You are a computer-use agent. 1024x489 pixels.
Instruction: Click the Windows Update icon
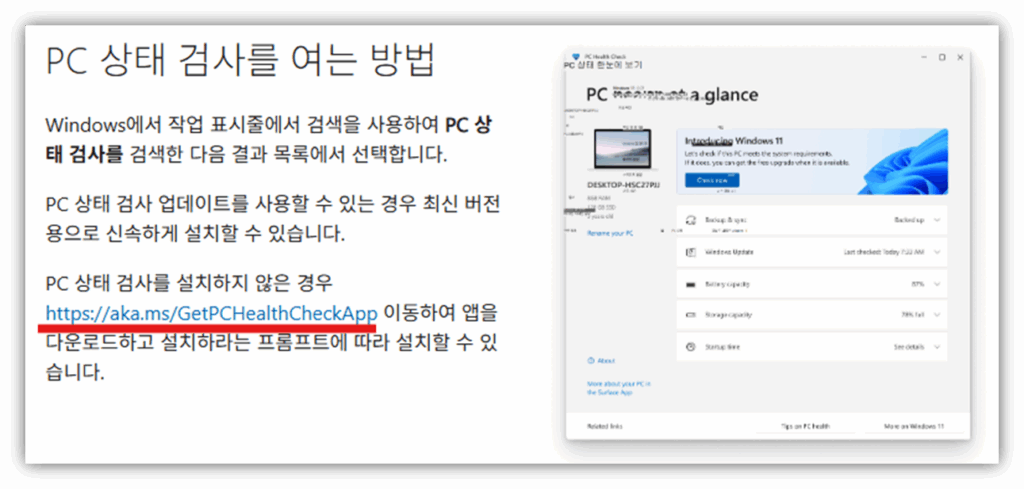690,252
